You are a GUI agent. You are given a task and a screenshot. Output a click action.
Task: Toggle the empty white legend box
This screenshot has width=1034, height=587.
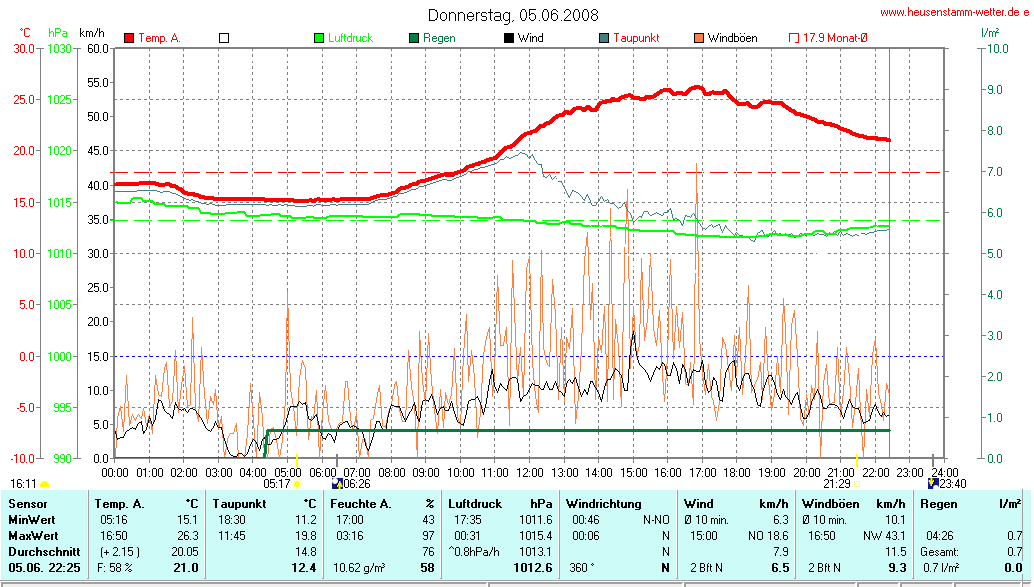tap(224, 38)
